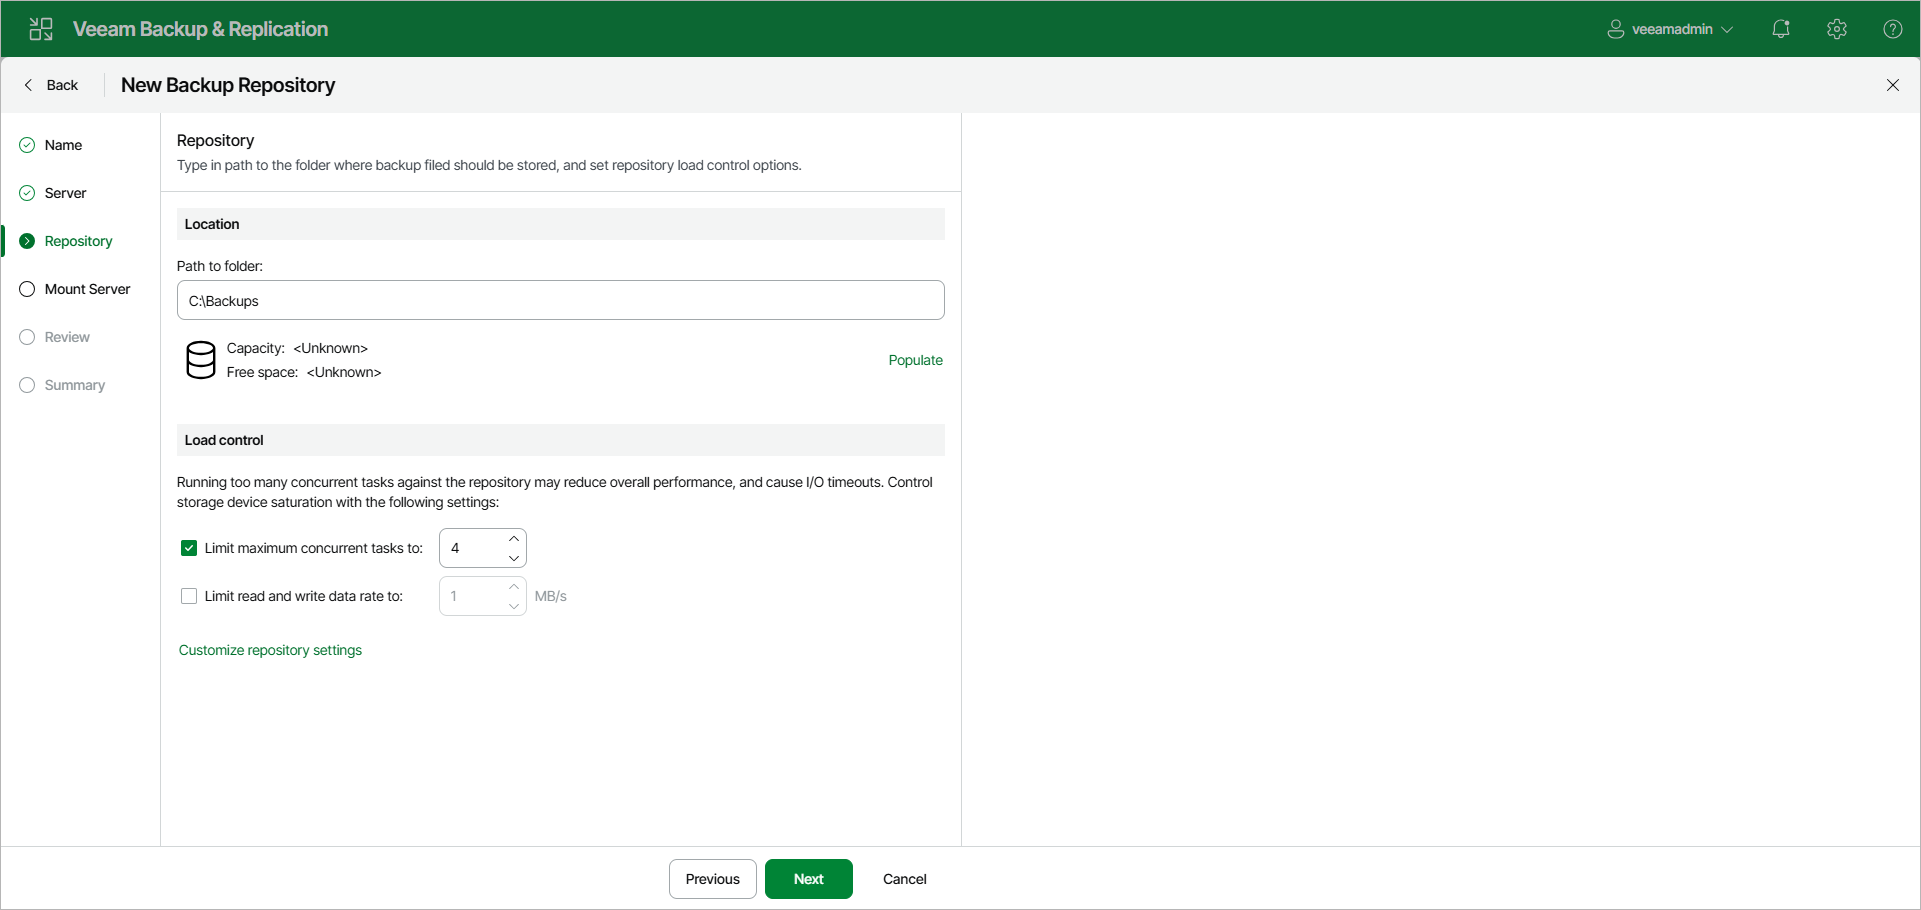1921x910 pixels.
Task: Open the settings gear
Action: (1837, 29)
